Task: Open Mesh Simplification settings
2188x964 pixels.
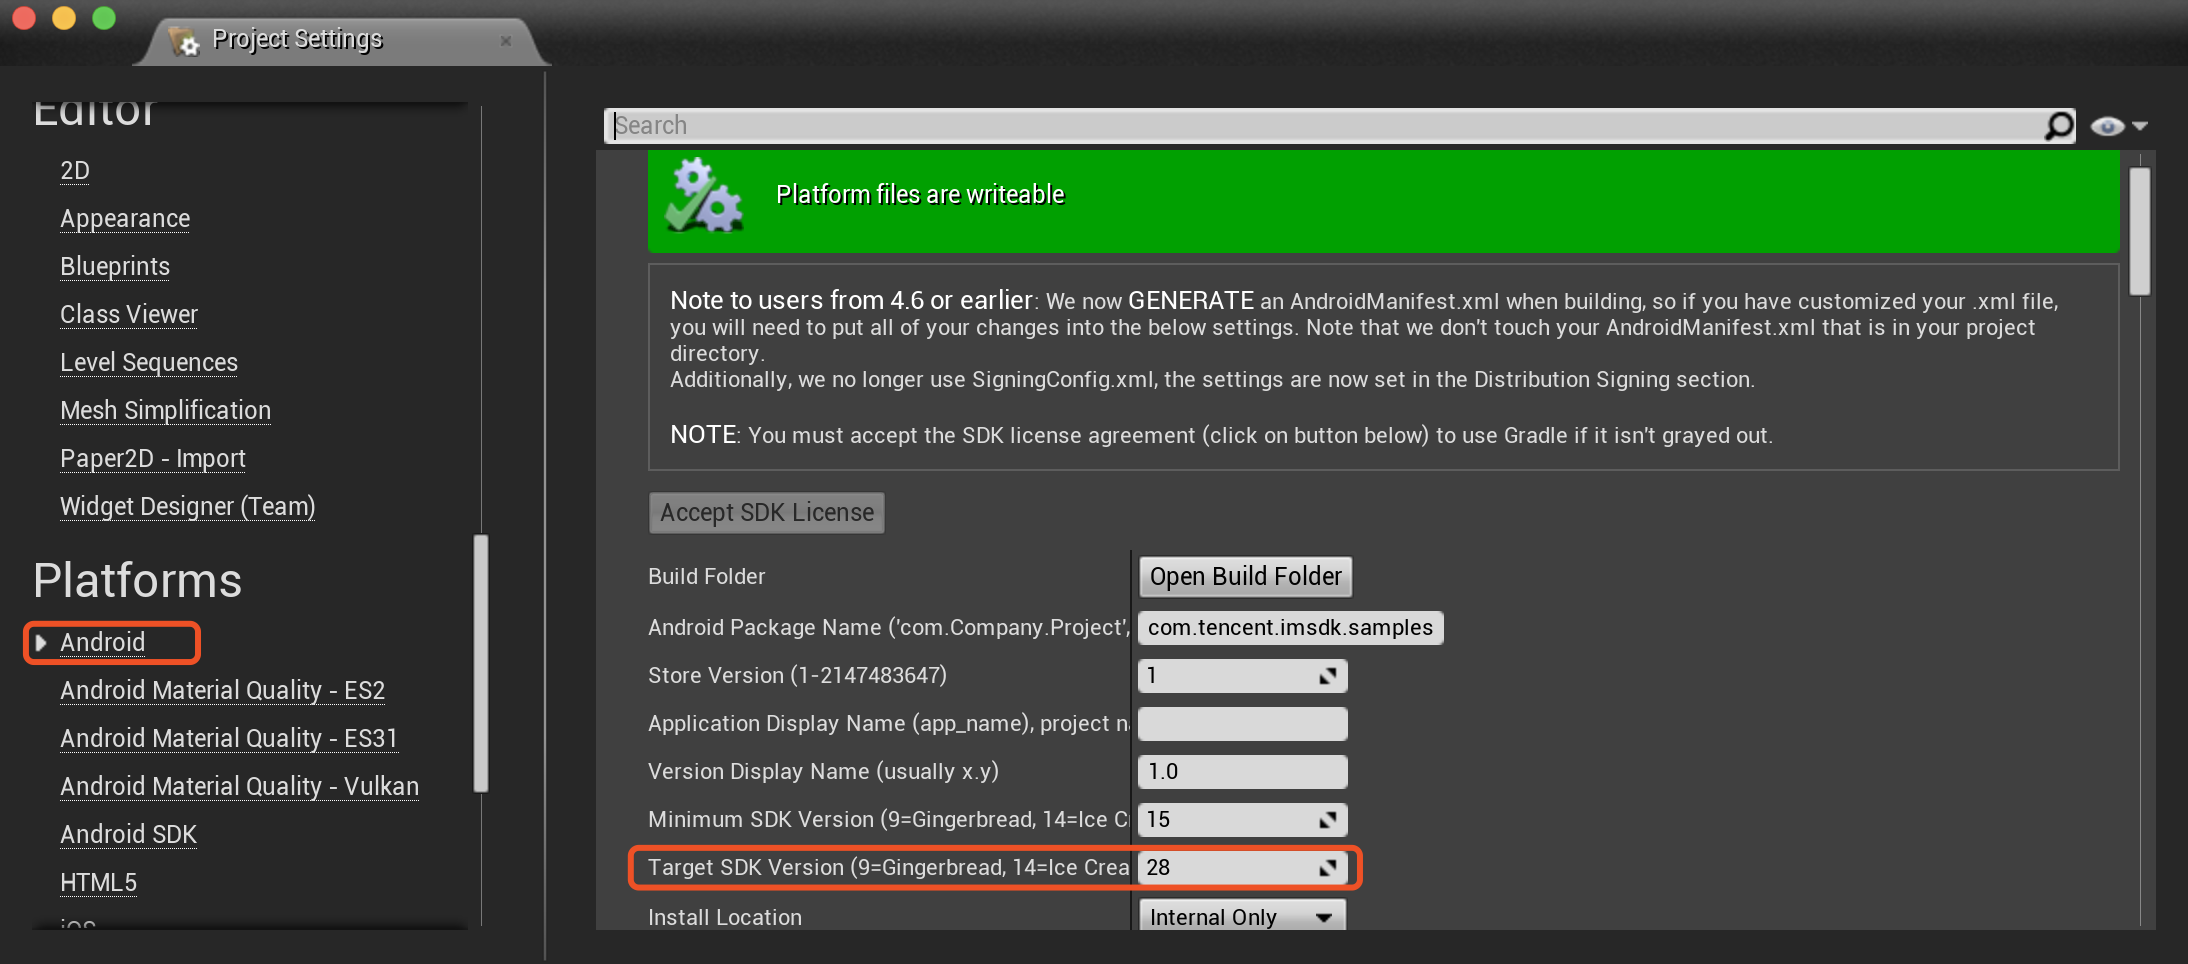Action: click(165, 411)
